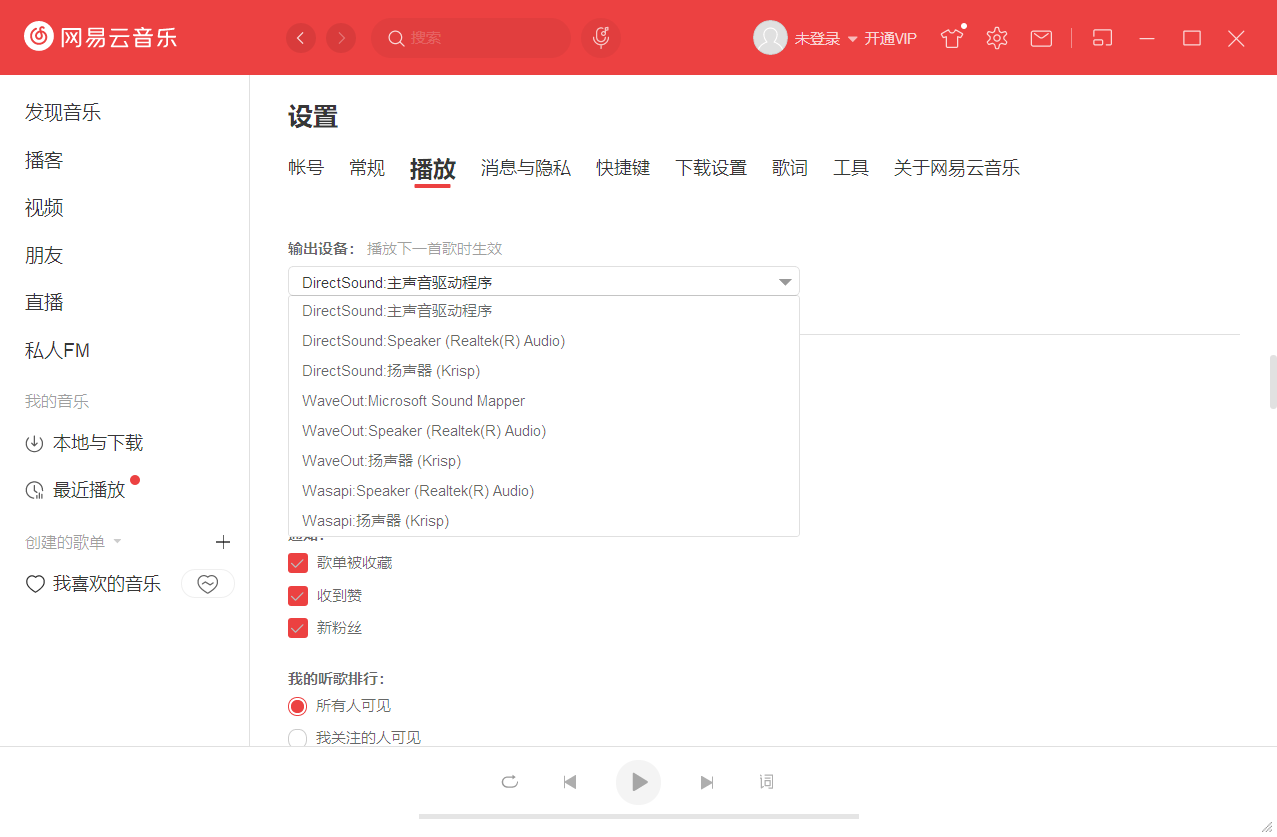The width and height of the screenshot is (1277, 837).
Task: Toggle the loop playback mode icon
Action: pos(510,782)
